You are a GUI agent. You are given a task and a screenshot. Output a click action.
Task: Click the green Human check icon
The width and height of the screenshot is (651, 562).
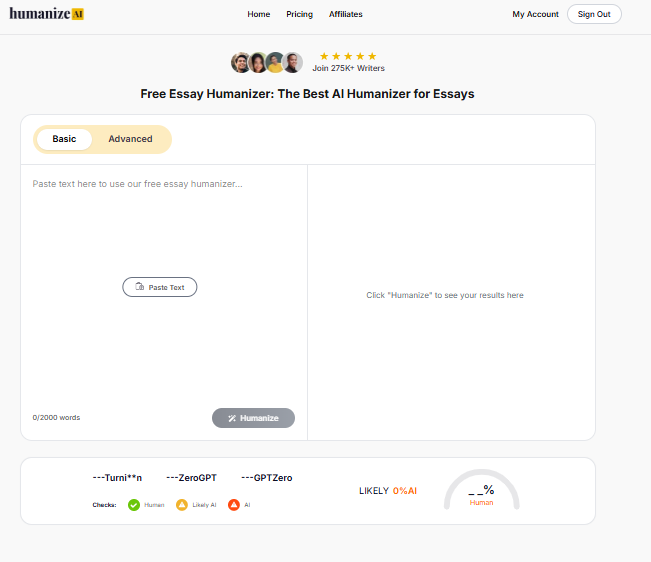pyautogui.click(x=134, y=505)
